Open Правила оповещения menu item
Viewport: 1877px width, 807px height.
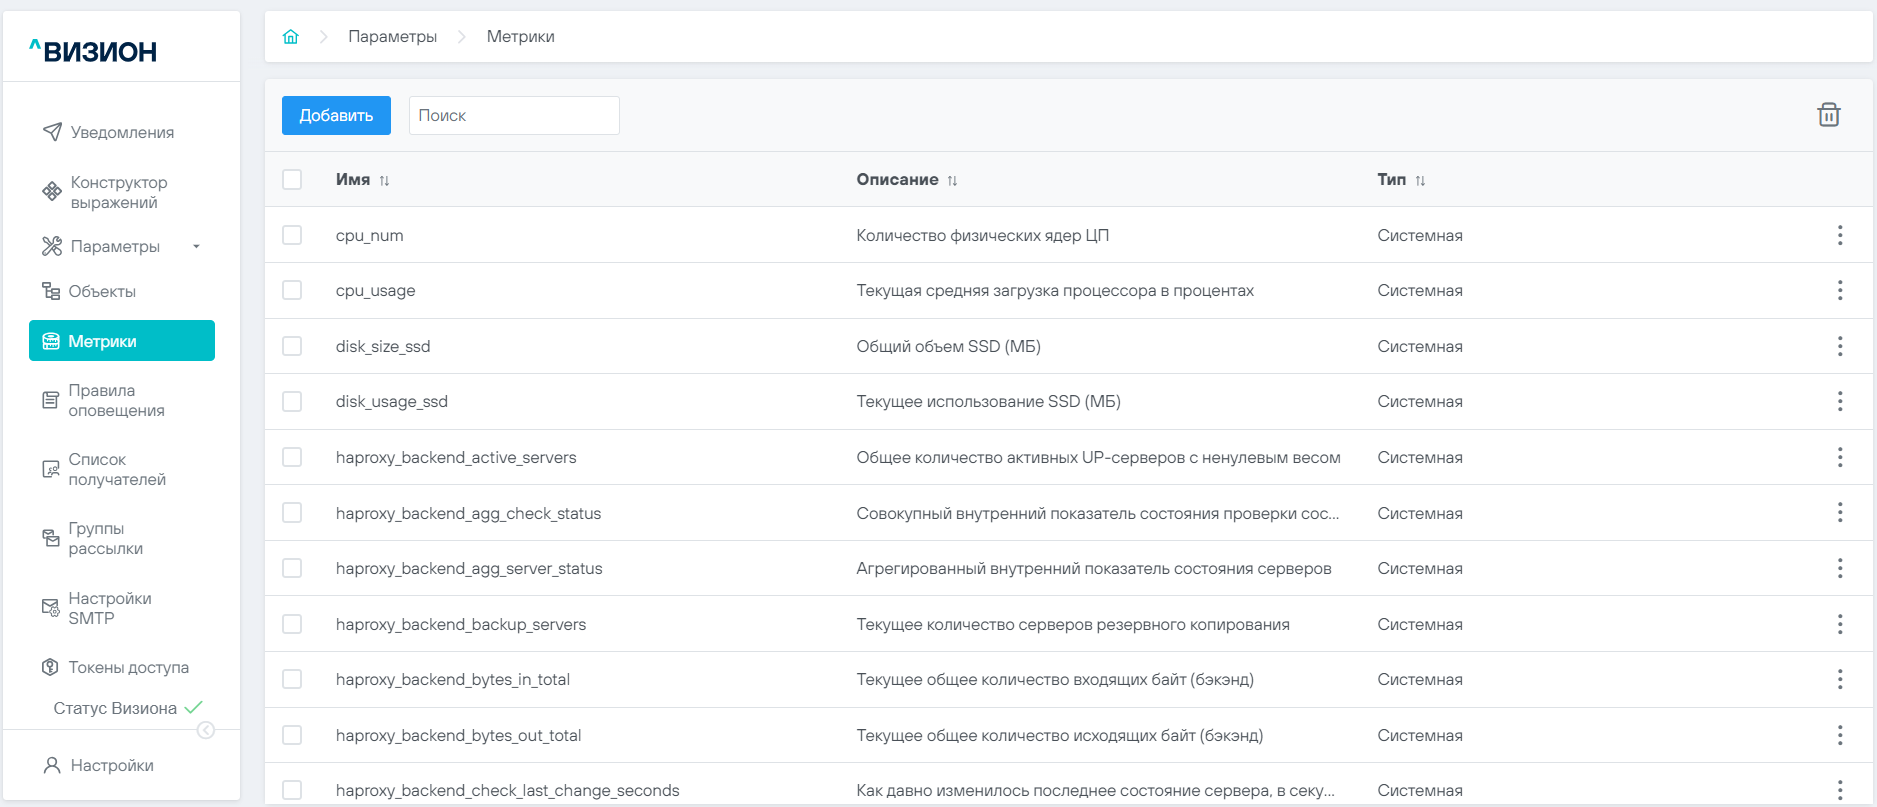(x=116, y=400)
